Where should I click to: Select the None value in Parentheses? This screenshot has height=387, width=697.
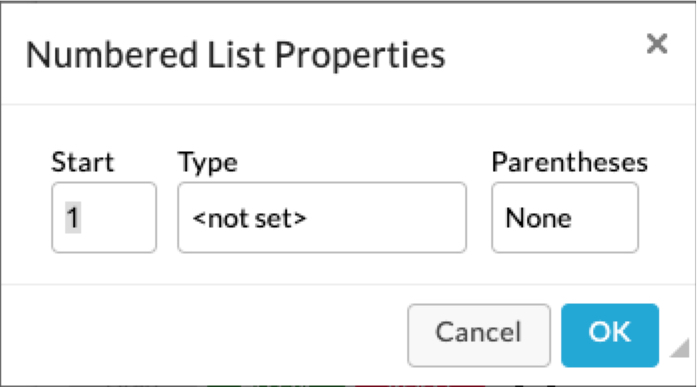point(538,218)
